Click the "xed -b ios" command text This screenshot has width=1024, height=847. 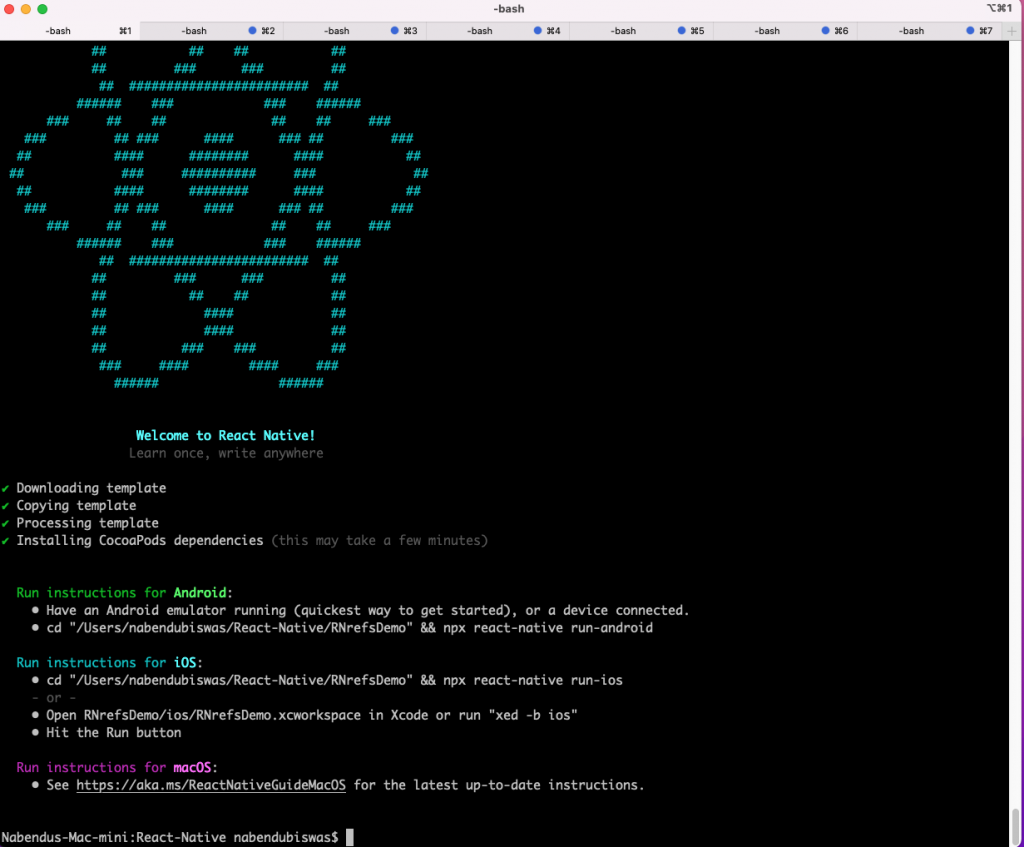(533, 715)
